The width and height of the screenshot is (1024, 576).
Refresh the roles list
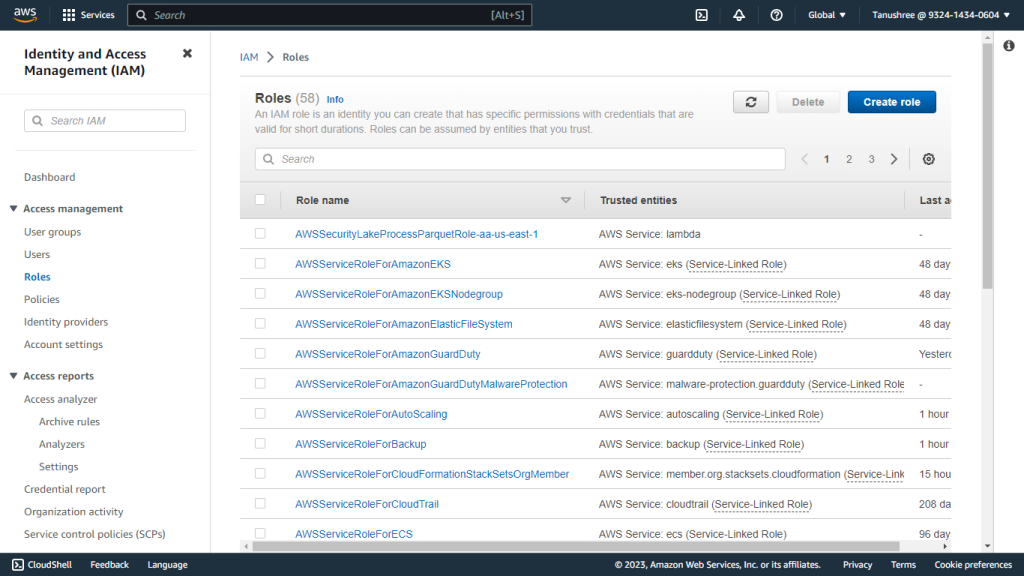pos(751,102)
